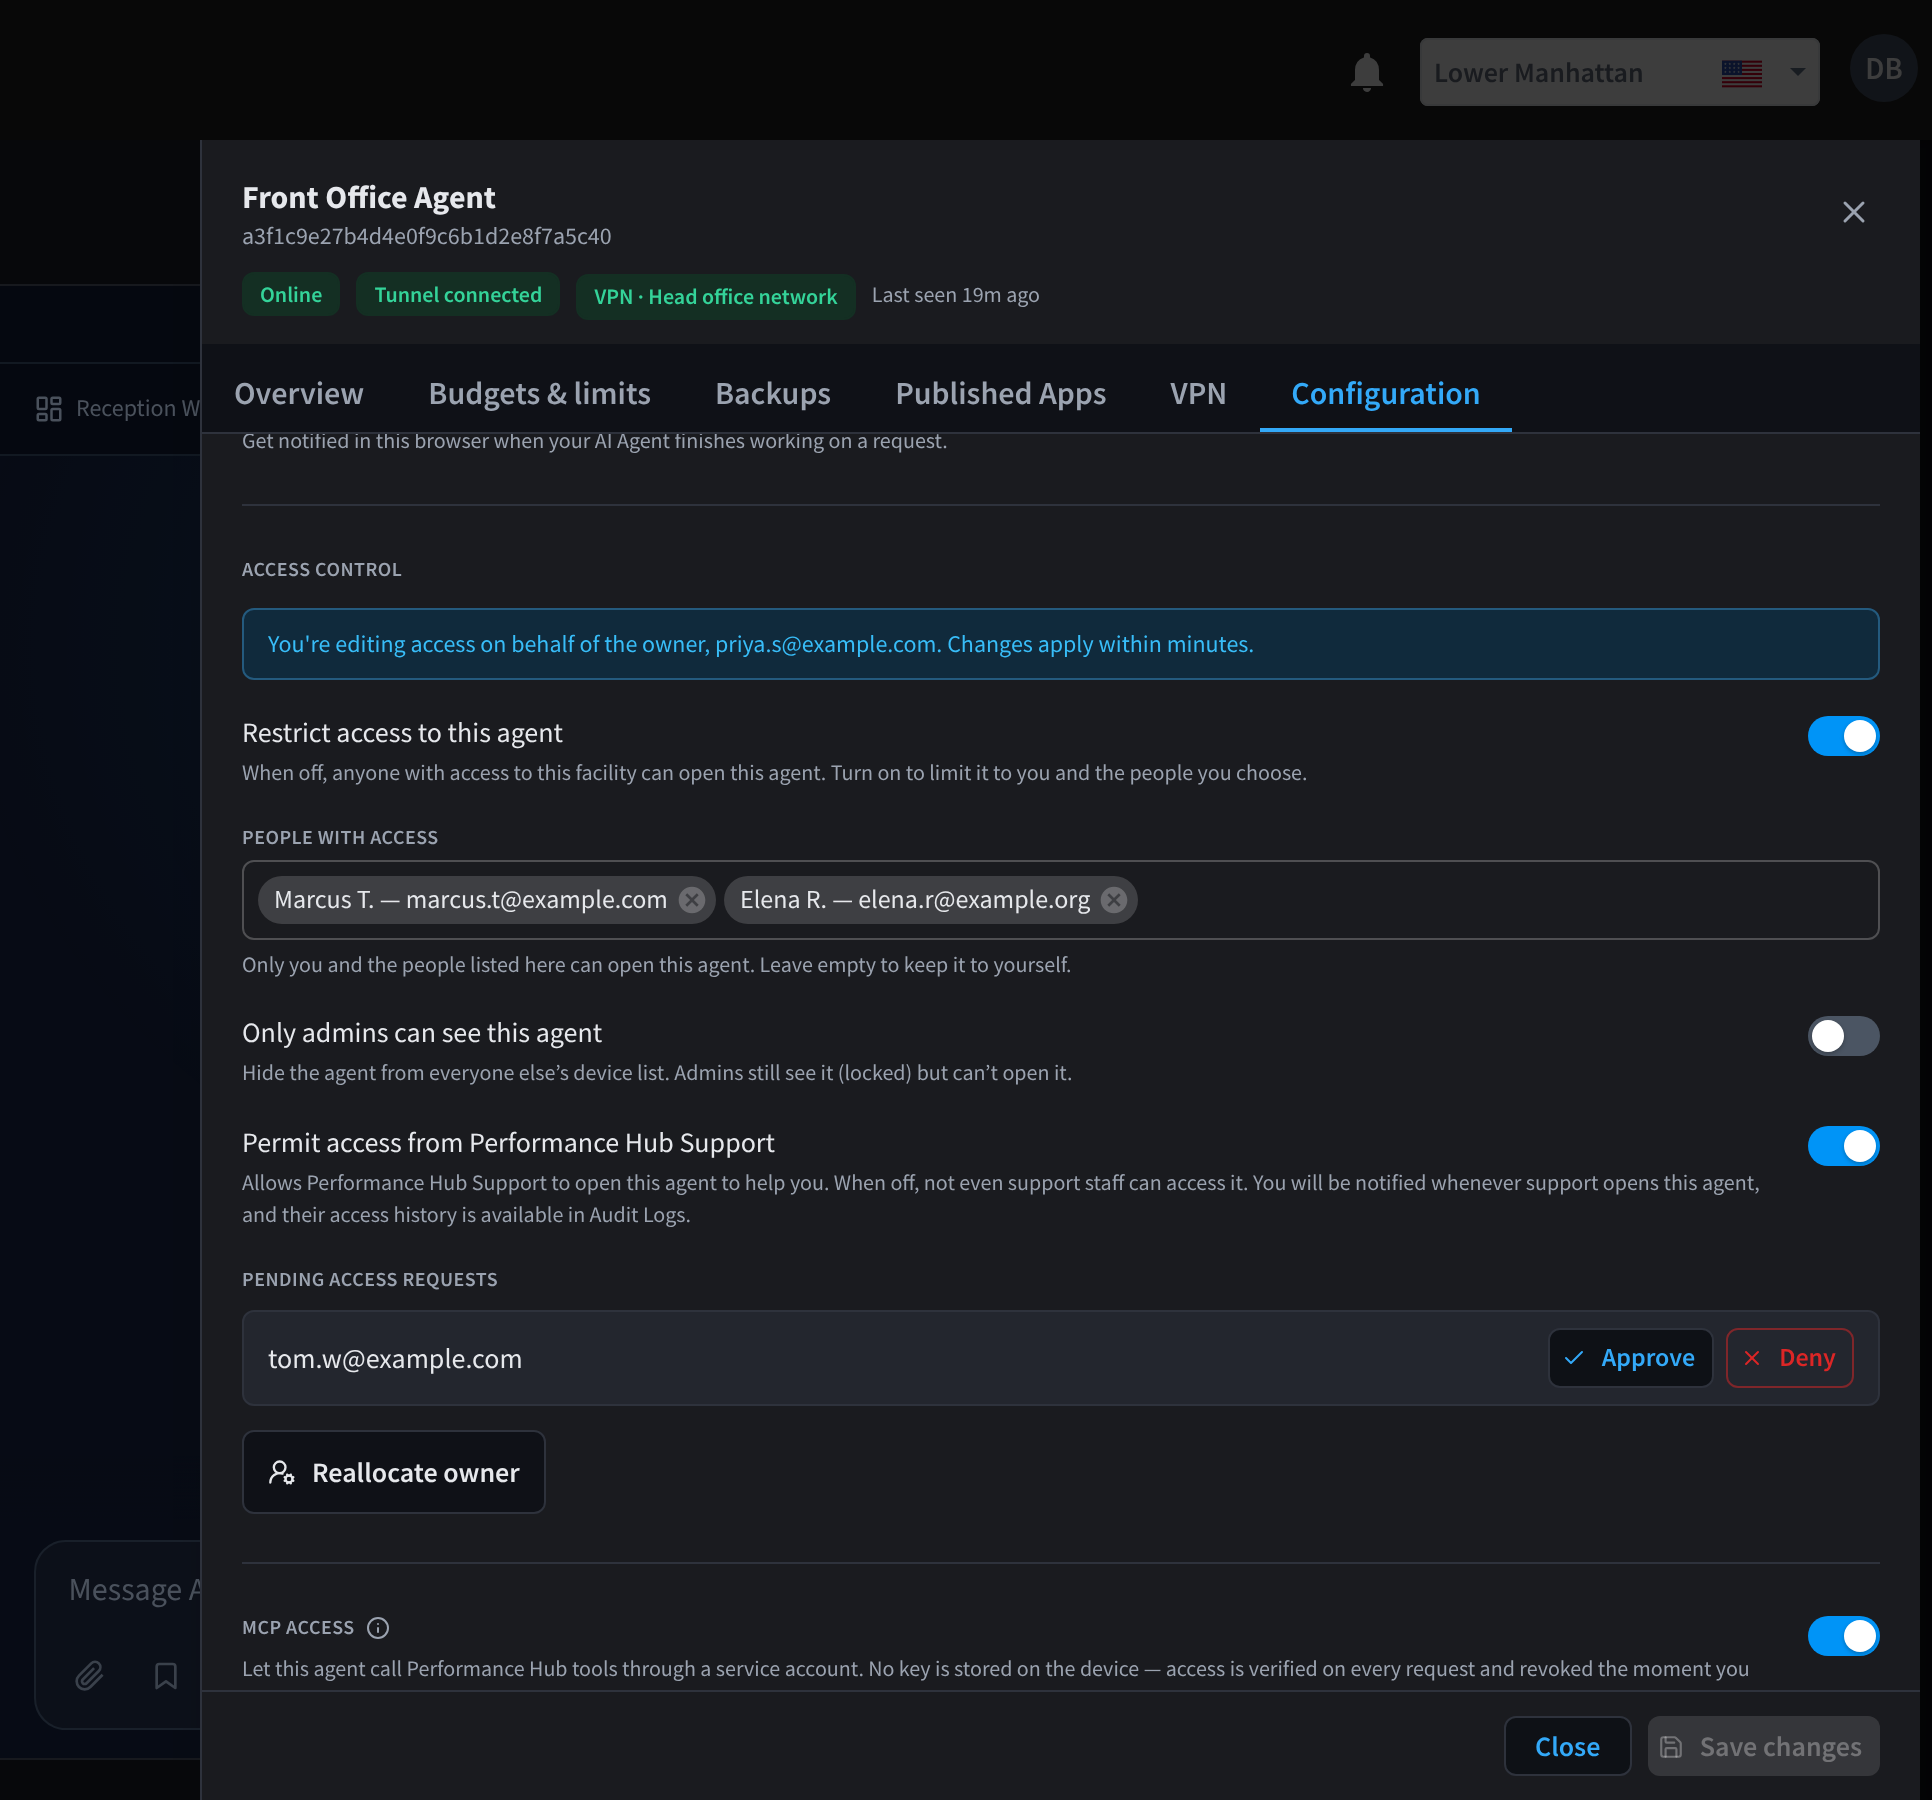Open the Budgets & limits tab
Image resolution: width=1932 pixels, height=1800 pixels.
pos(540,394)
